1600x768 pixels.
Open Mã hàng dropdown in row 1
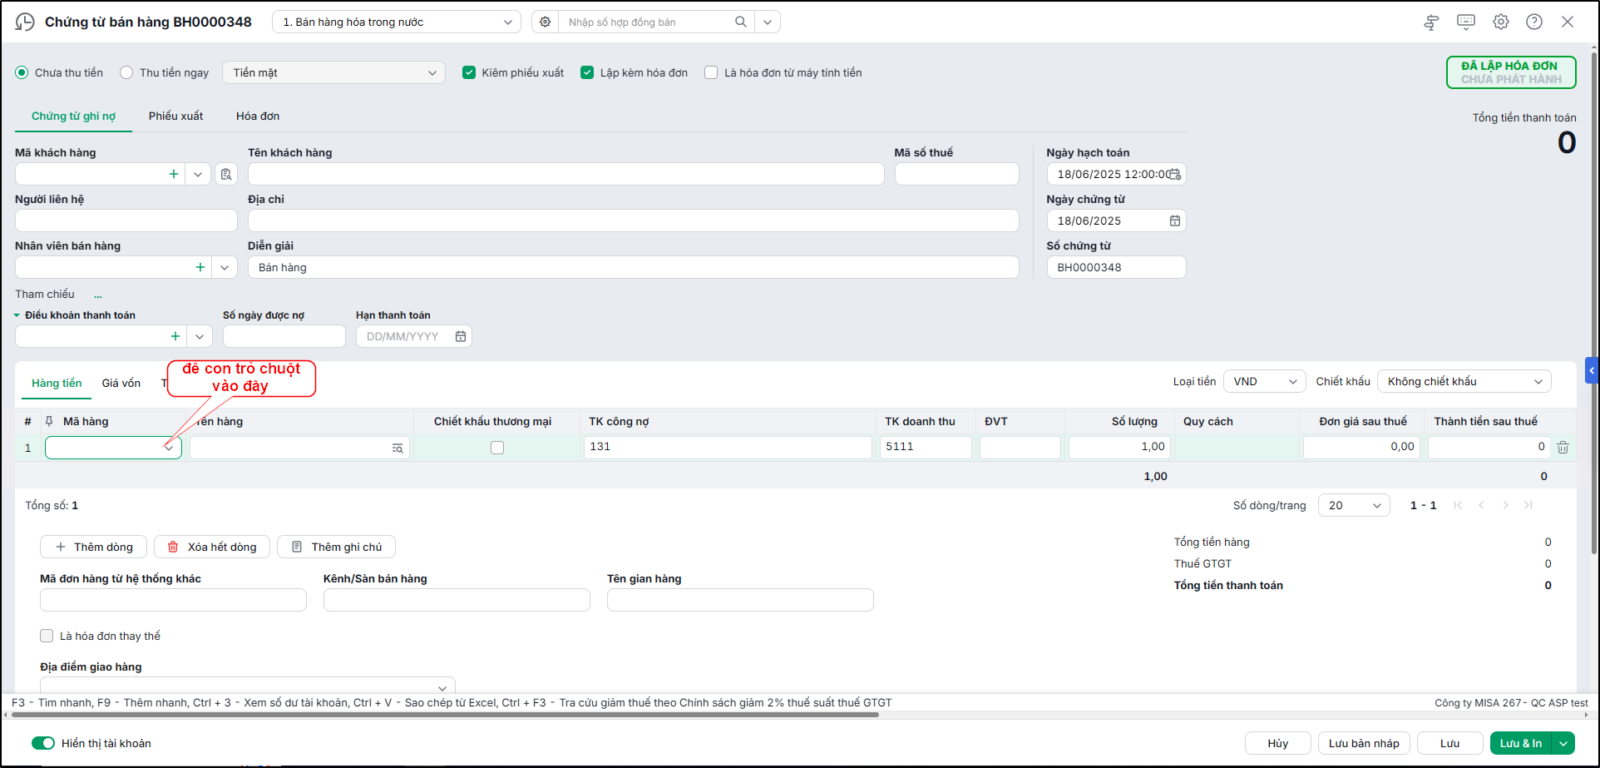(x=169, y=448)
